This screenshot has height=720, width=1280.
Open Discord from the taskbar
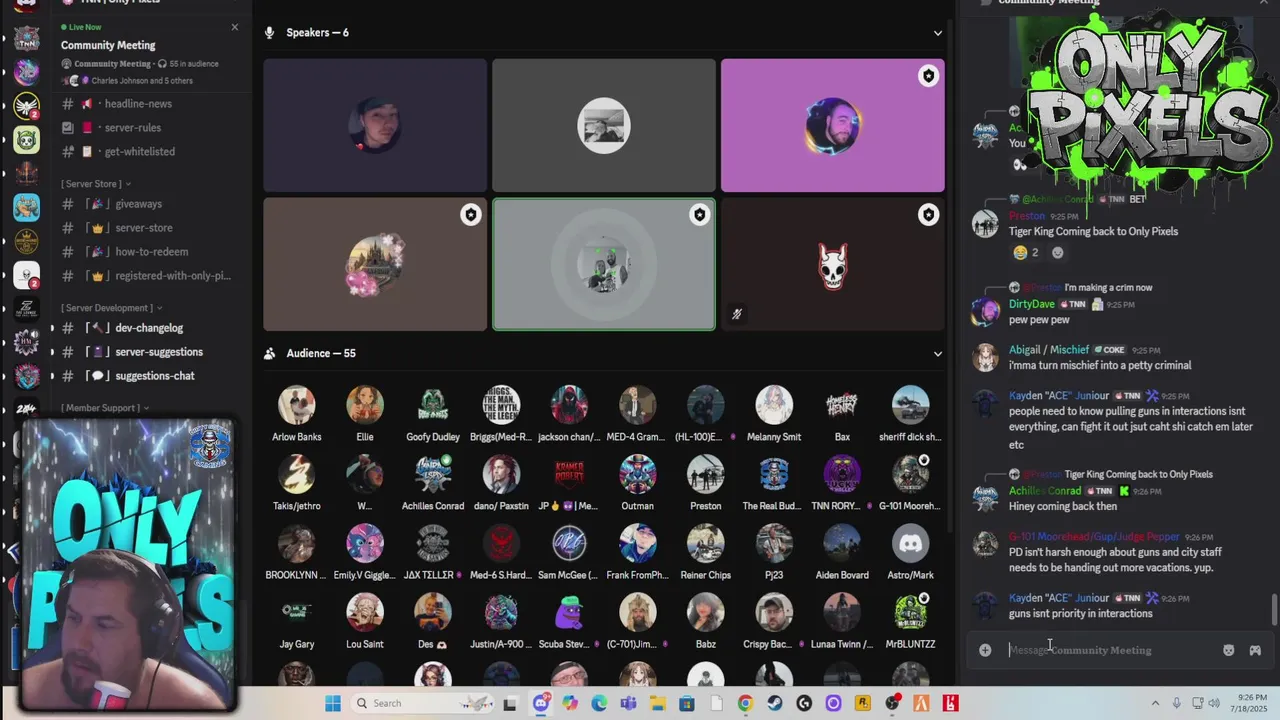542,703
